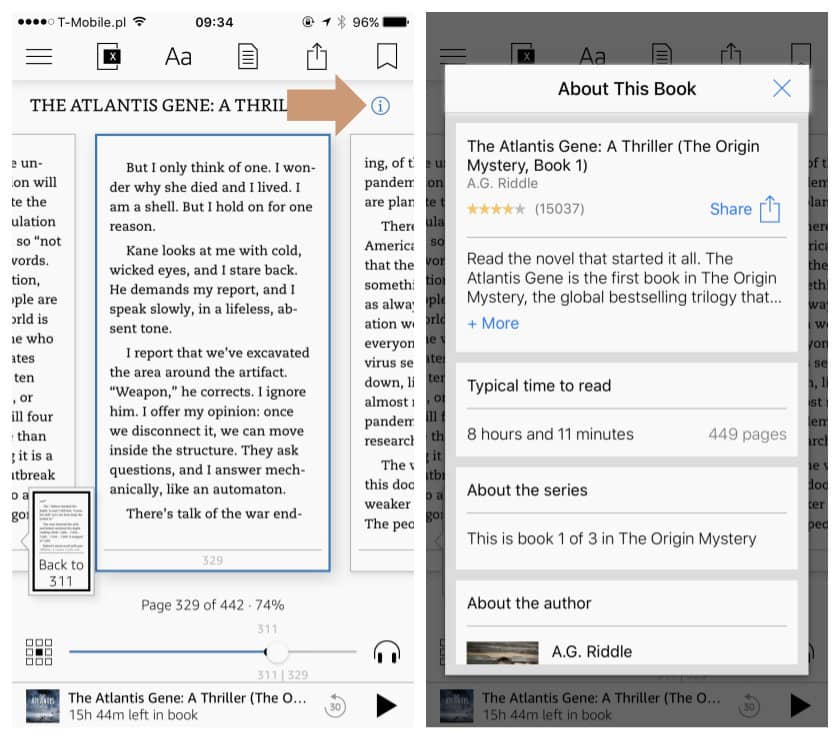The height and width of the screenshot is (739, 840).
Task: Toggle the bookmark for the current page
Action: coord(385,57)
